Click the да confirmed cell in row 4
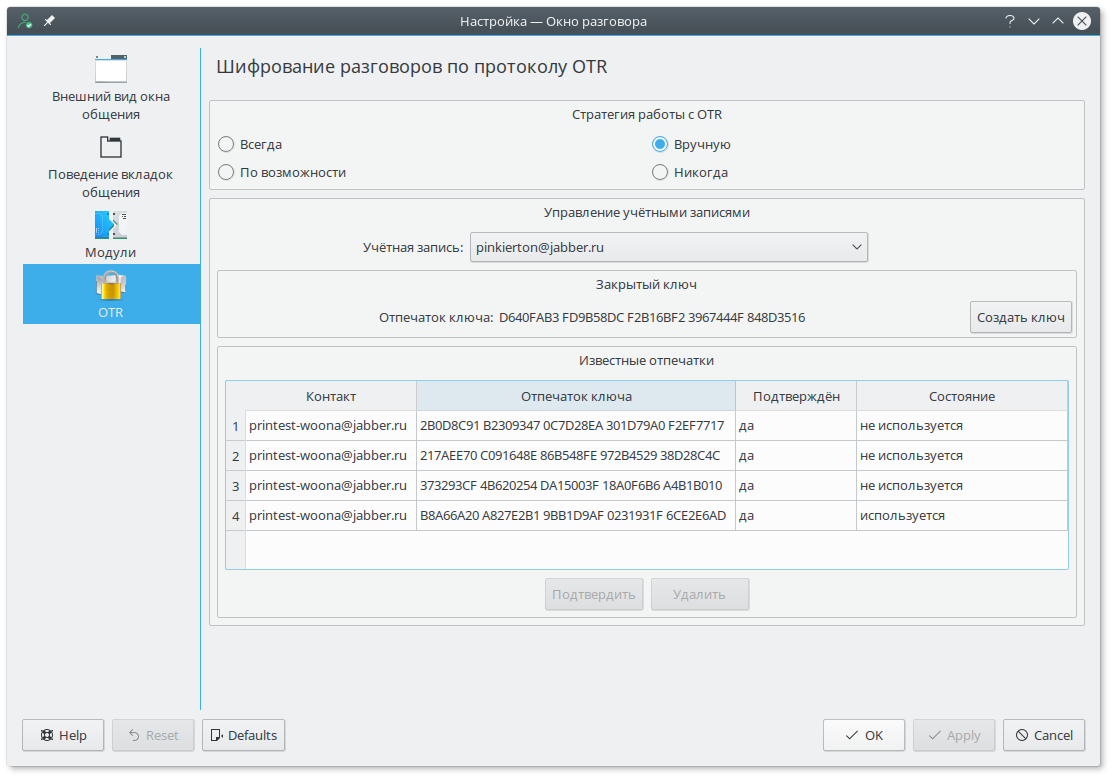 (x=796, y=516)
